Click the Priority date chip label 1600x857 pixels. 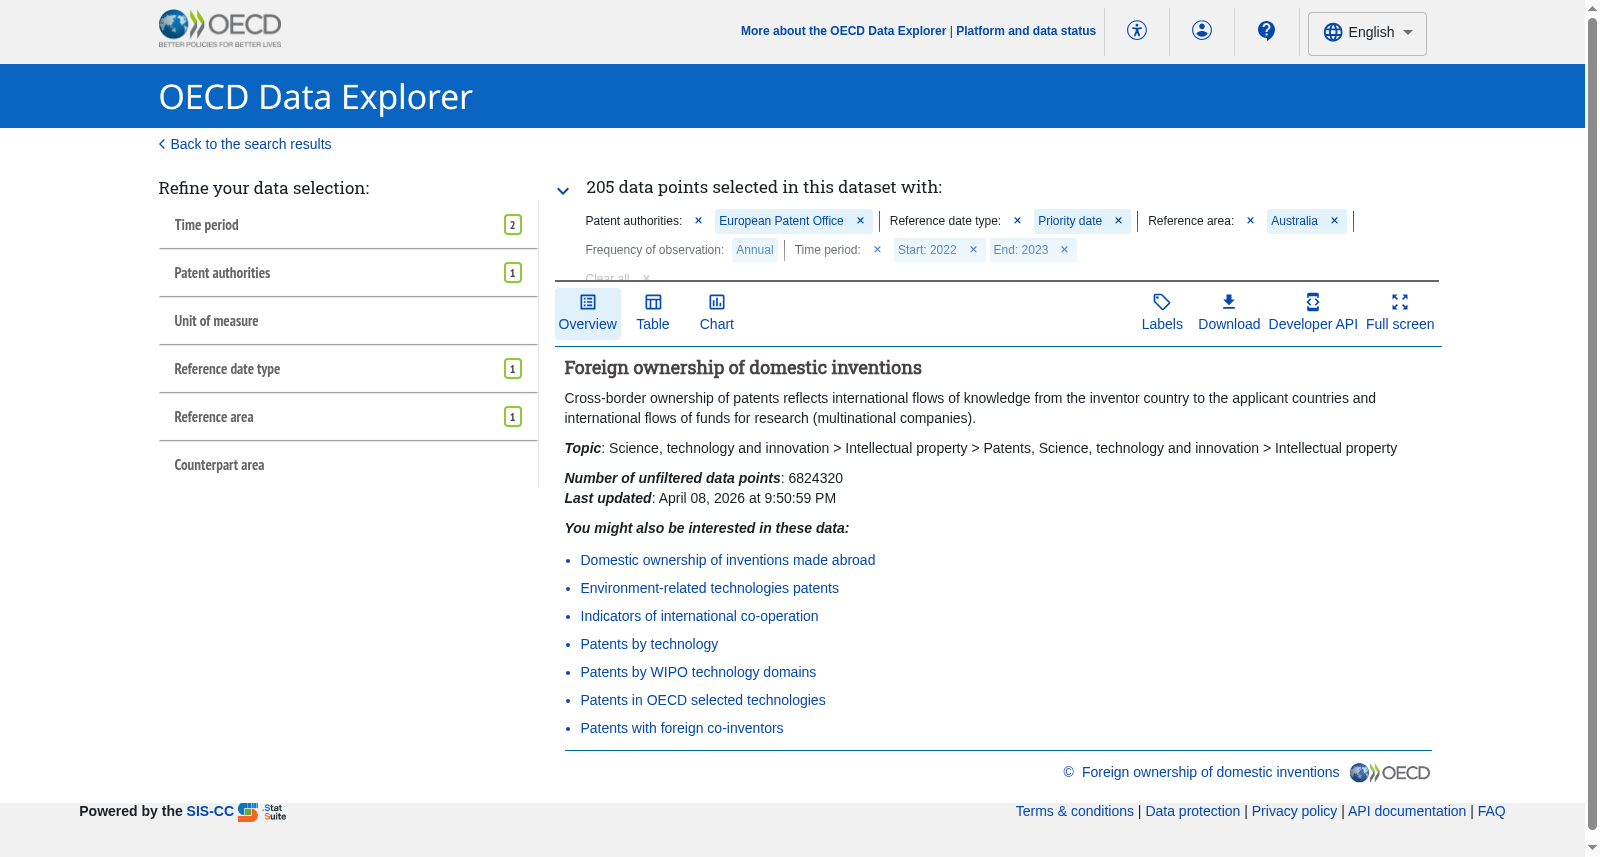(x=1070, y=221)
